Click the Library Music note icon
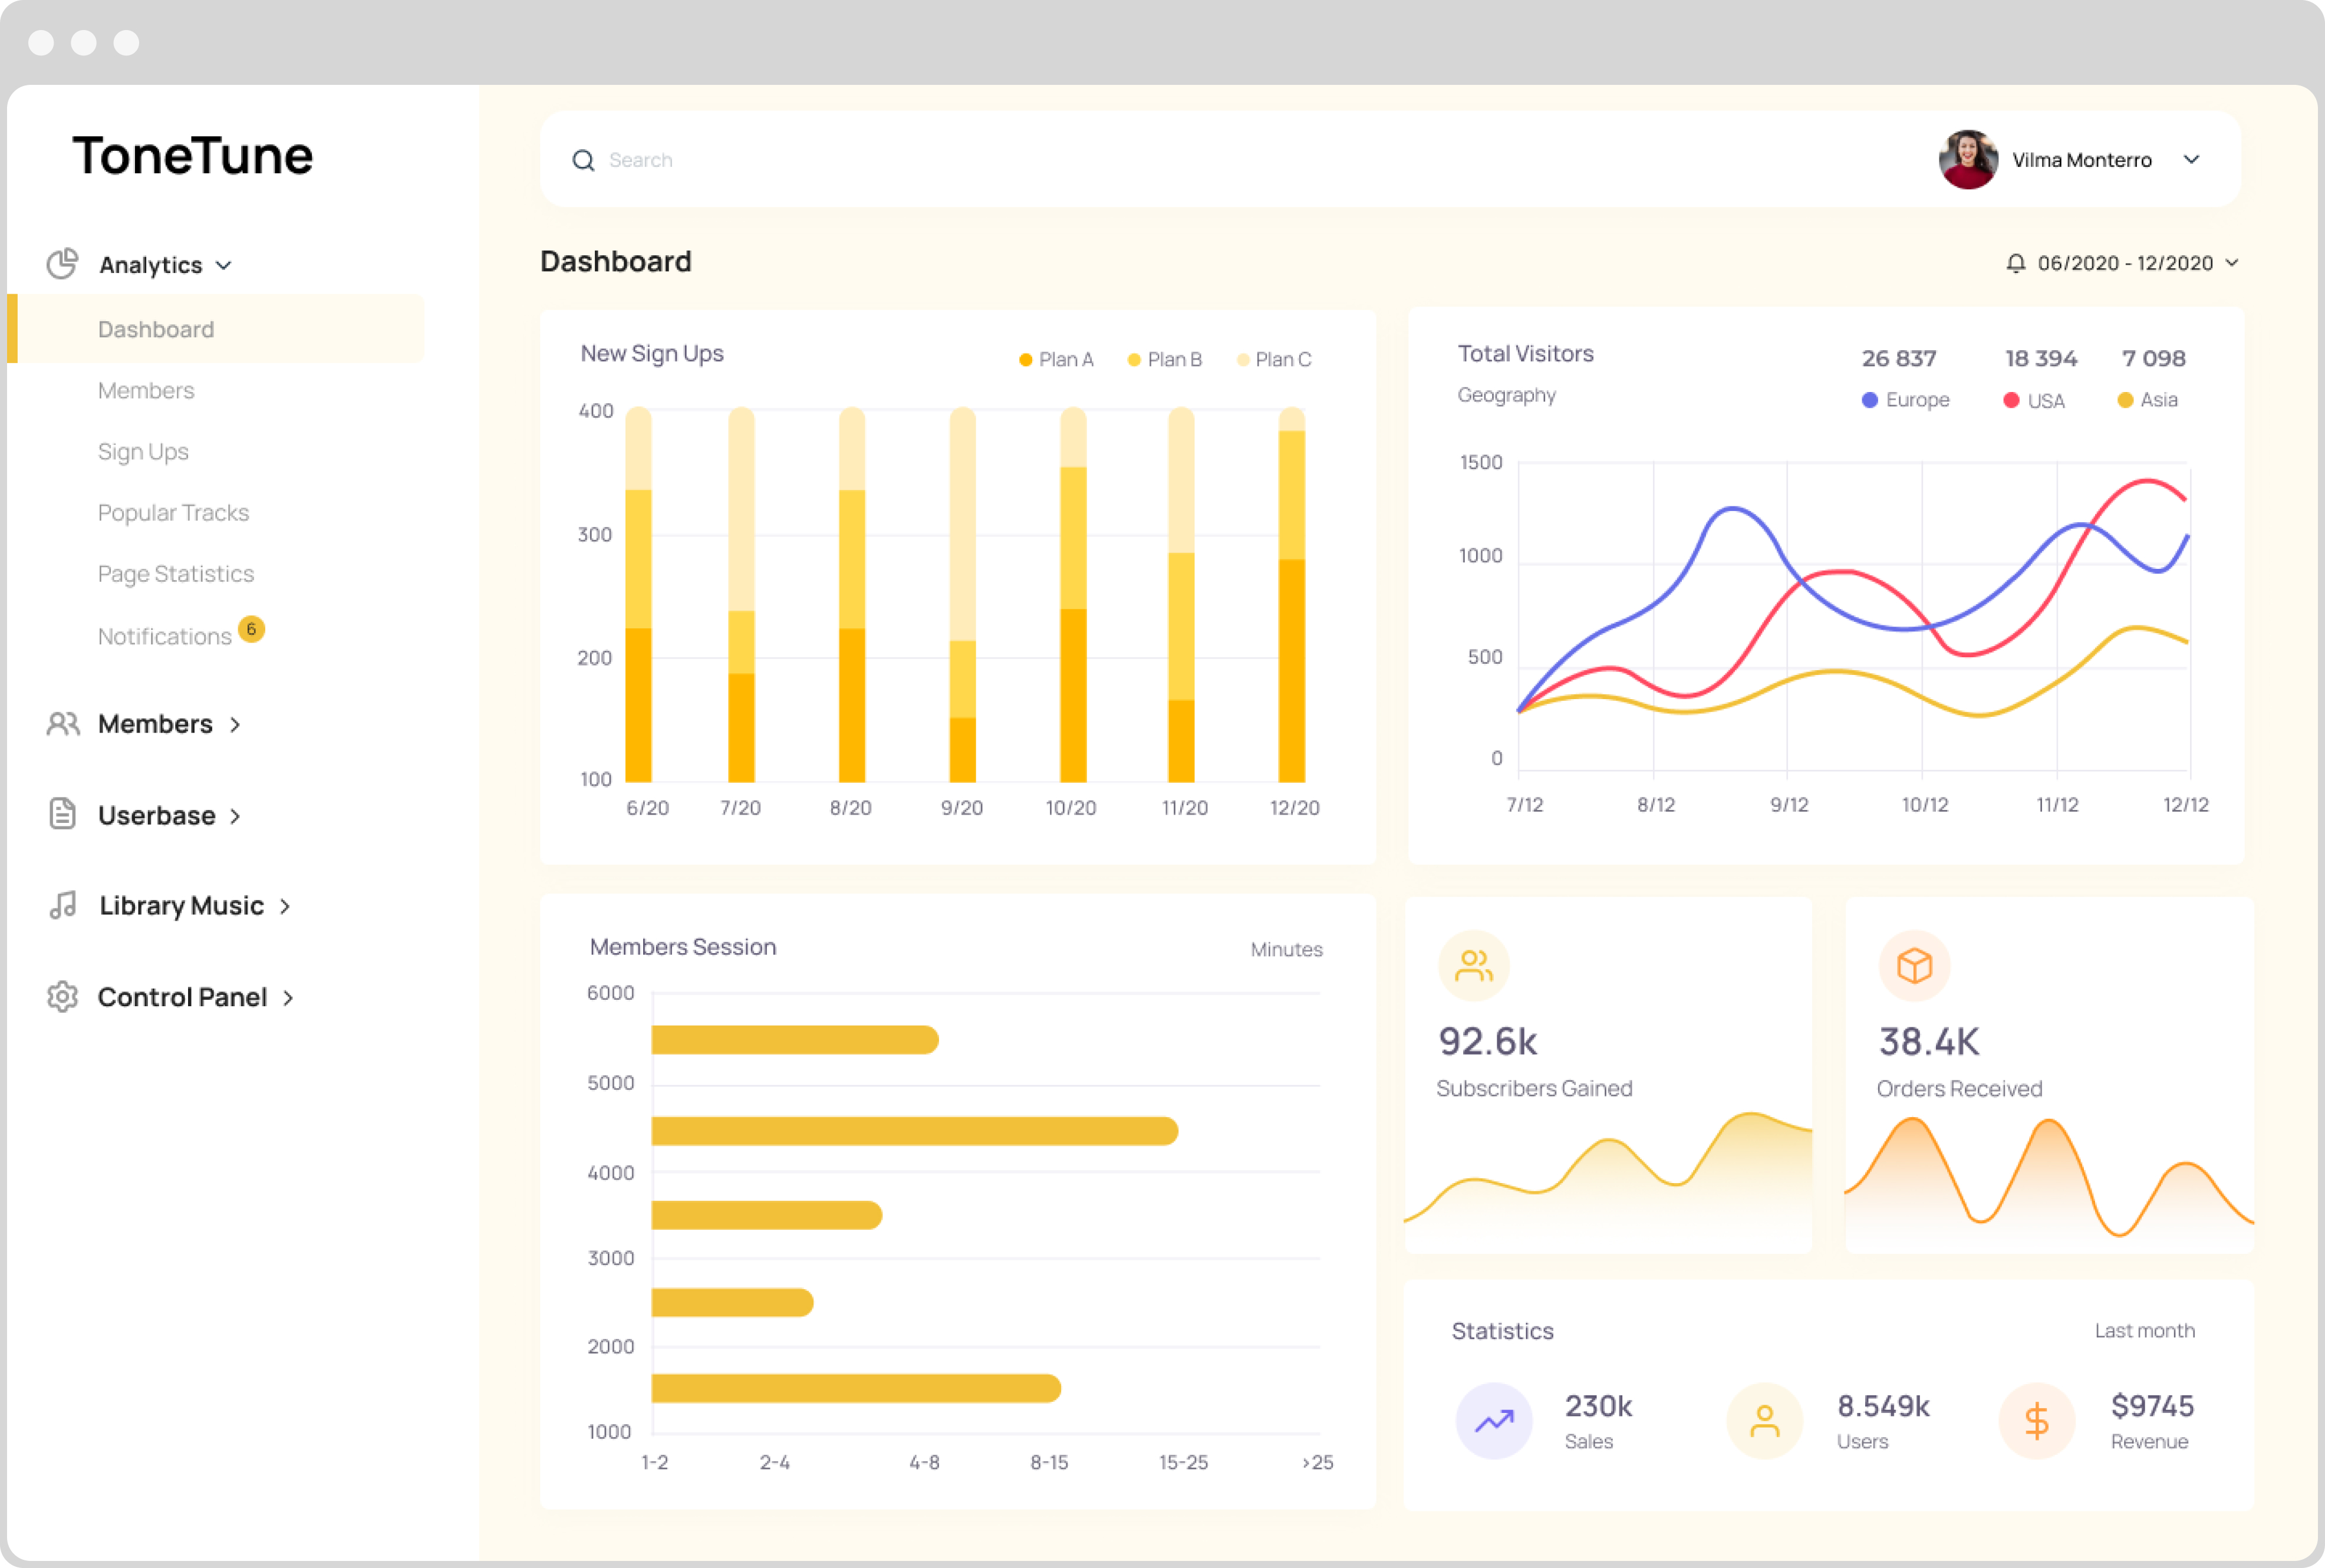 coord(63,905)
